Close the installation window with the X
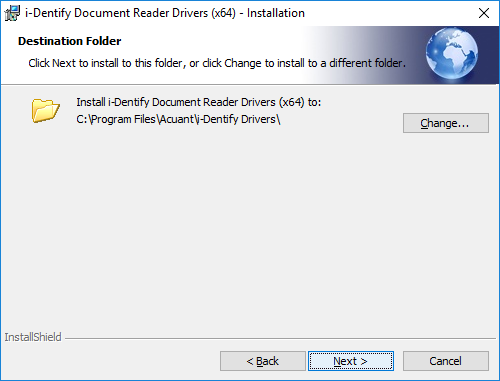The height and width of the screenshot is (381, 500). coord(484,13)
